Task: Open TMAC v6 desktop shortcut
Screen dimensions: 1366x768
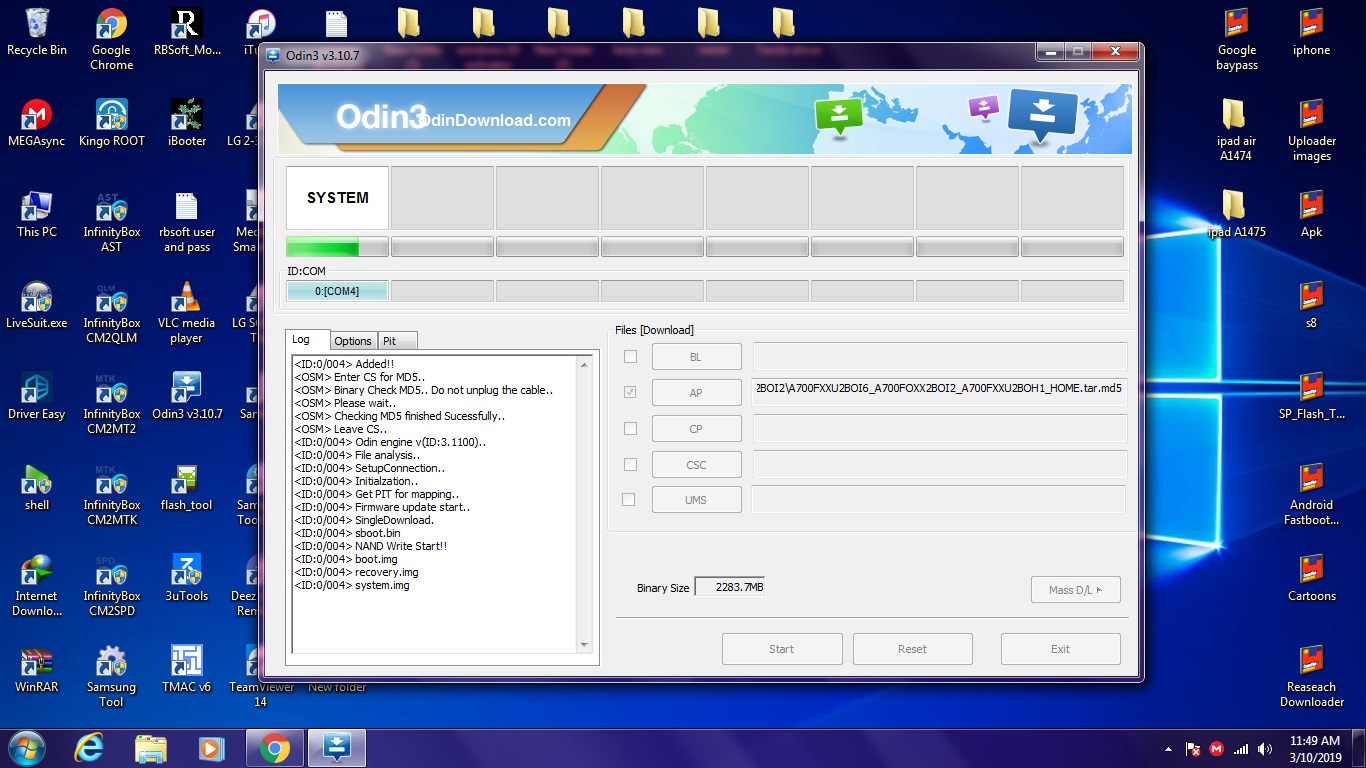Action: click(x=187, y=670)
